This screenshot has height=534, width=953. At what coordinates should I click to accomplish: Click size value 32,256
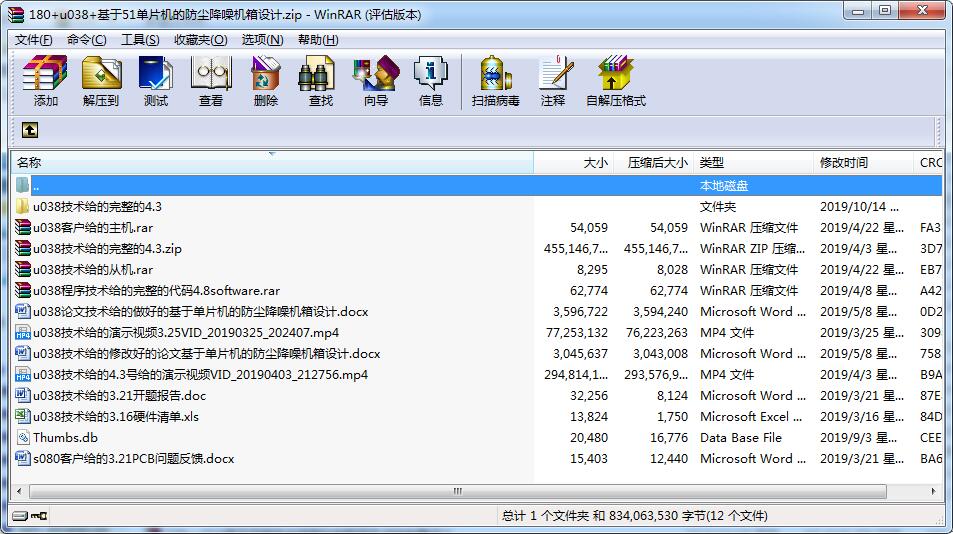[589, 395]
